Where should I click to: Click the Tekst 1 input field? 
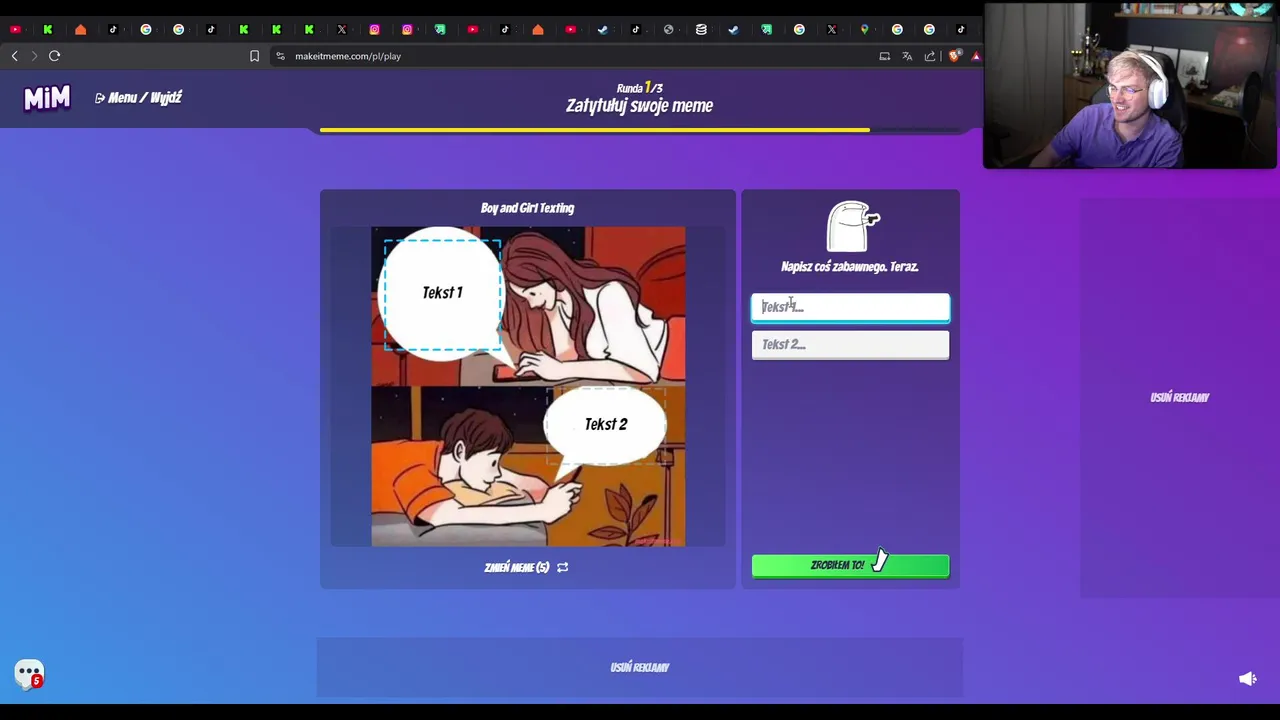(850, 307)
